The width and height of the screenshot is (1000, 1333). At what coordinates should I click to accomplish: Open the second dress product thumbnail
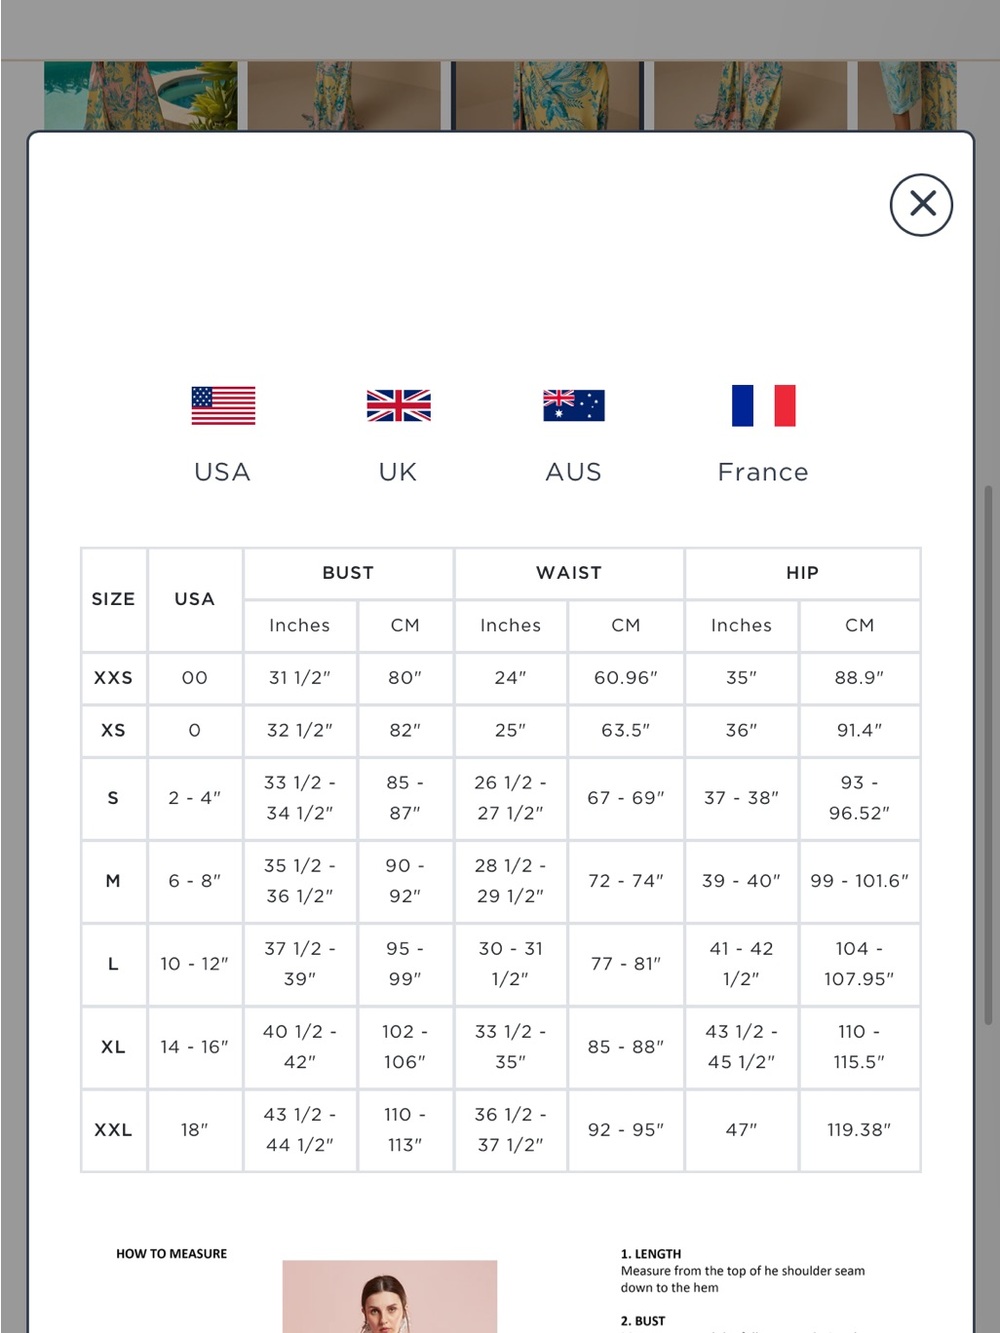tap(344, 96)
